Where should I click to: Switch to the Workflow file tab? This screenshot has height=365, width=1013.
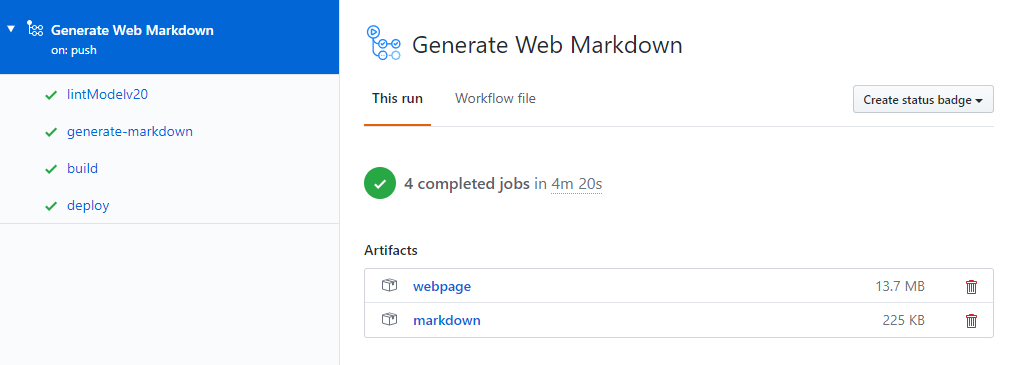495,99
